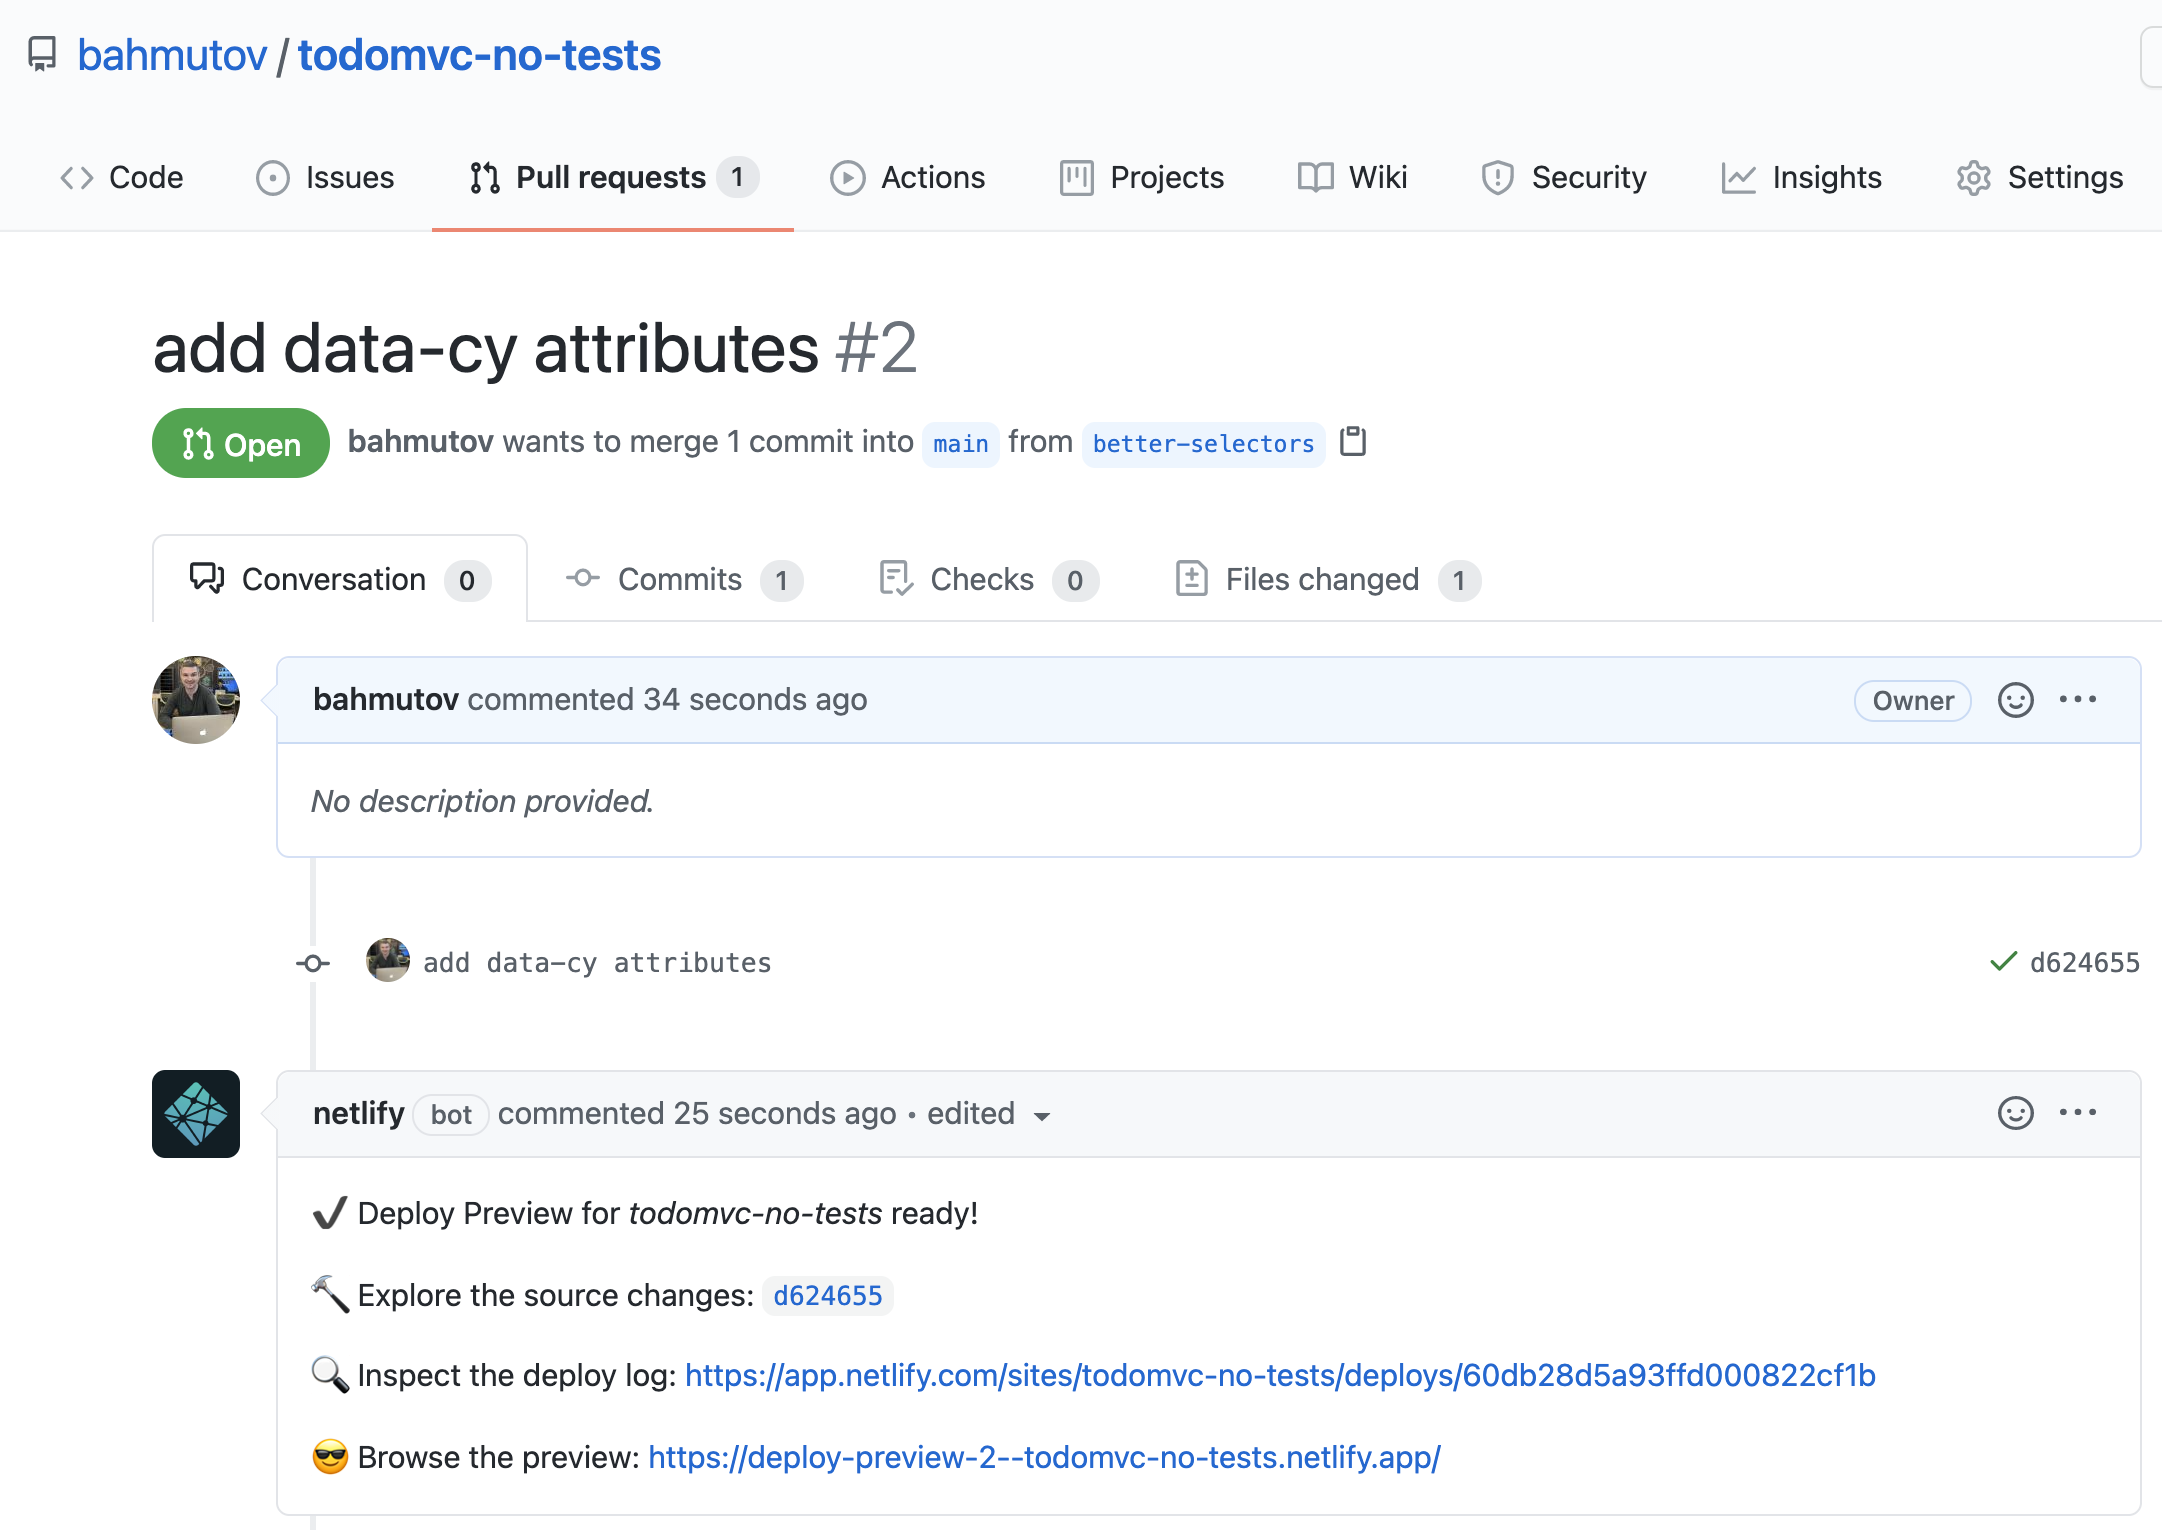The height and width of the screenshot is (1530, 2162).
Task: Add reaction to netlify's comment
Action: [2016, 1113]
